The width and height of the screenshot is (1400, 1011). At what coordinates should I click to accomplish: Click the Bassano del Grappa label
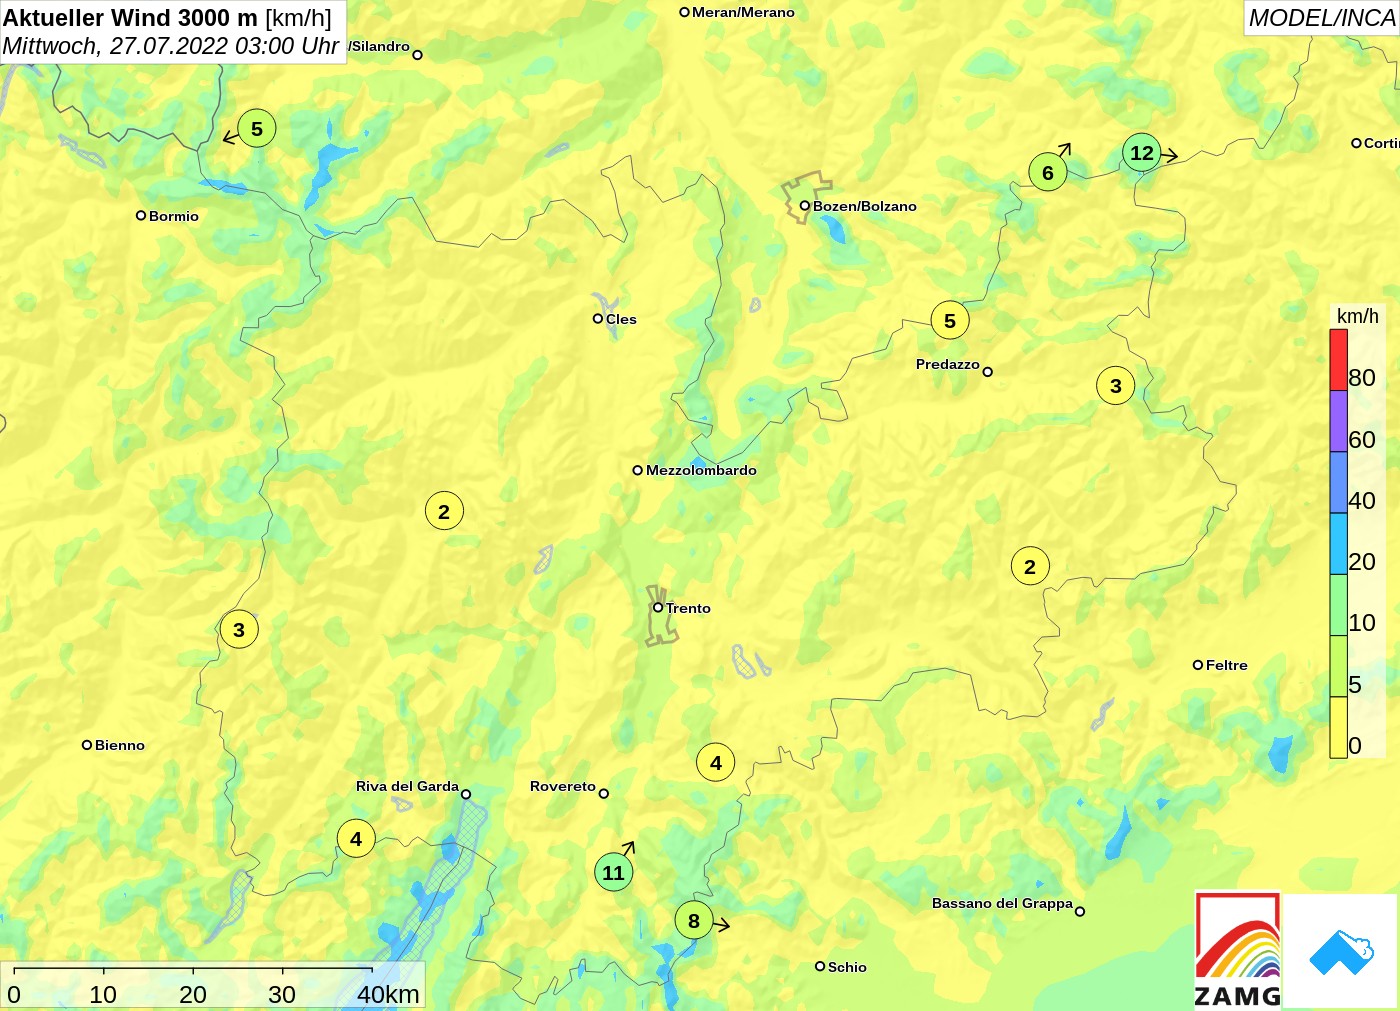pyautogui.click(x=1002, y=903)
